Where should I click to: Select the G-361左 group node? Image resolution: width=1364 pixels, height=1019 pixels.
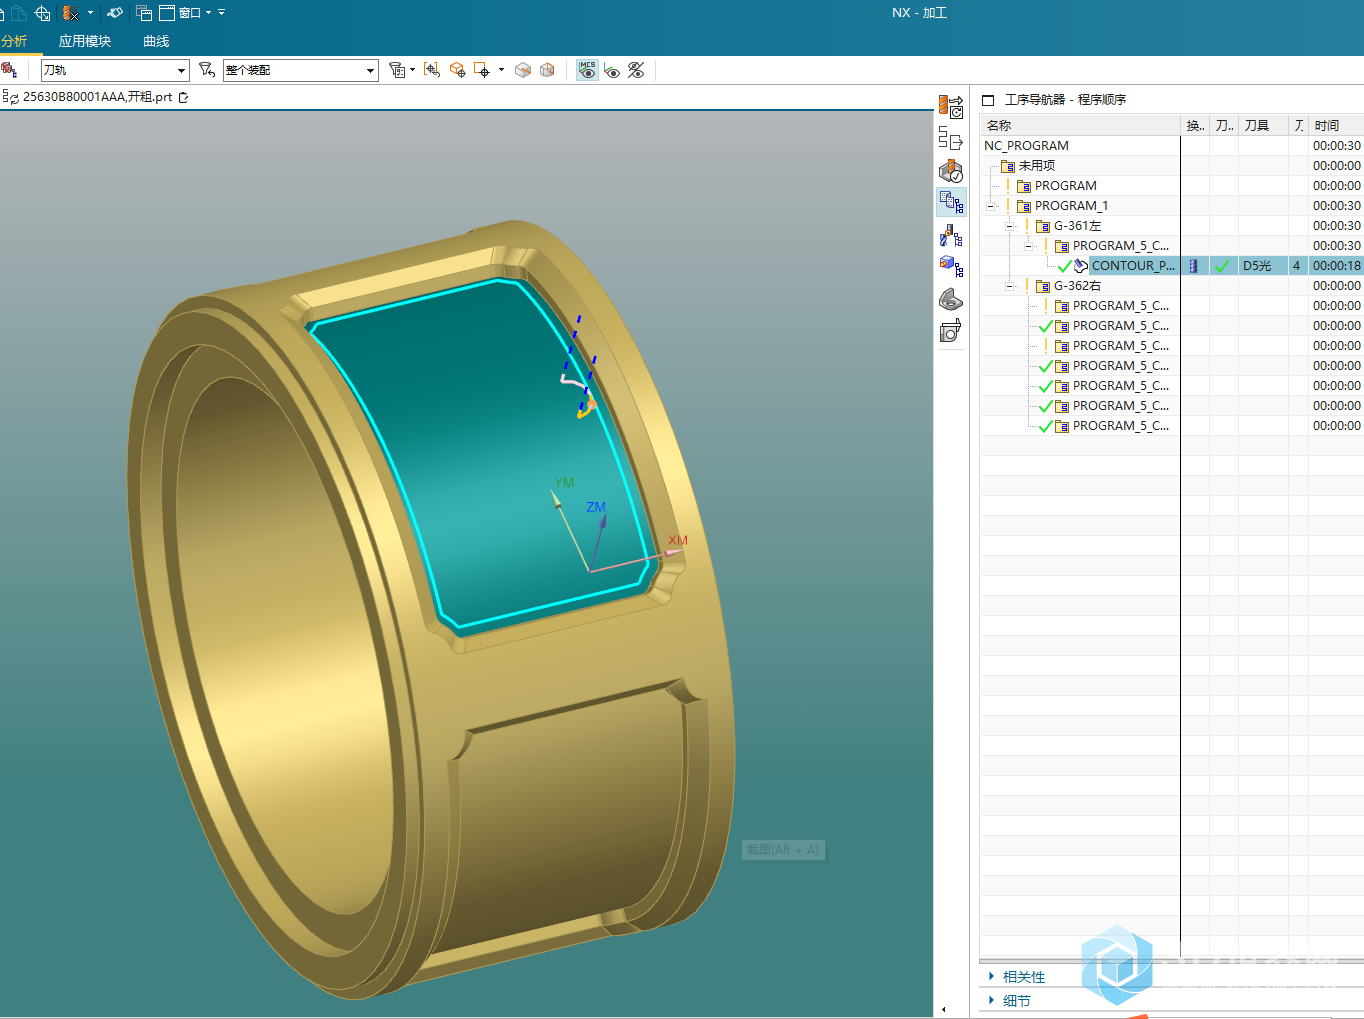point(1077,225)
